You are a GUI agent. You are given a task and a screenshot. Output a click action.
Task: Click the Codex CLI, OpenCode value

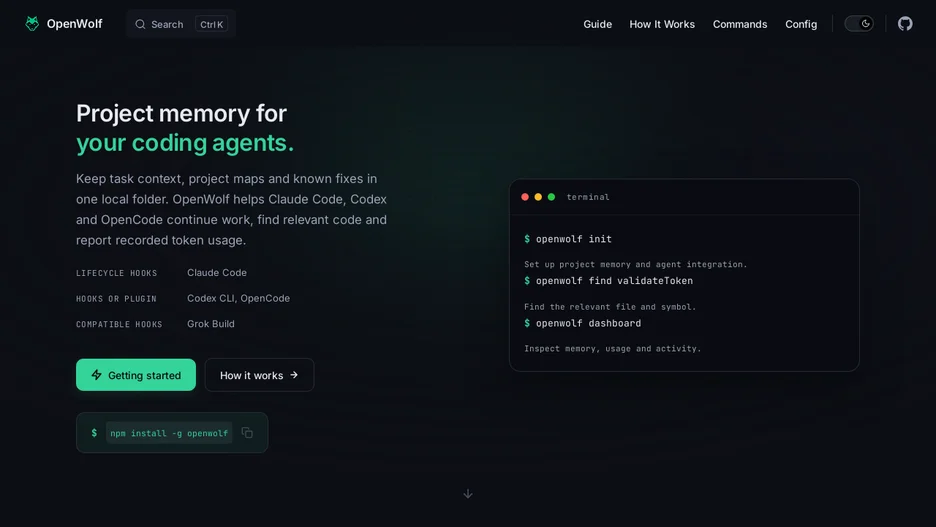[238, 298]
